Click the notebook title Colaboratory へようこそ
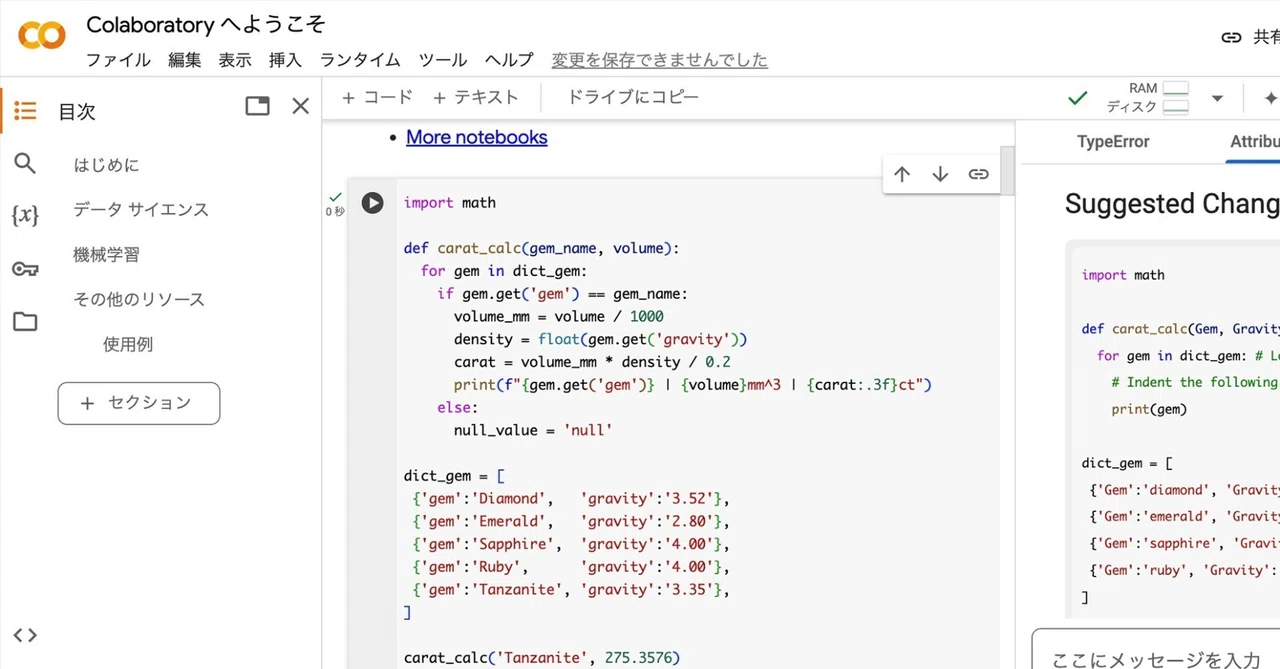The width and height of the screenshot is (1280, 669). click(x=206, y=25)
